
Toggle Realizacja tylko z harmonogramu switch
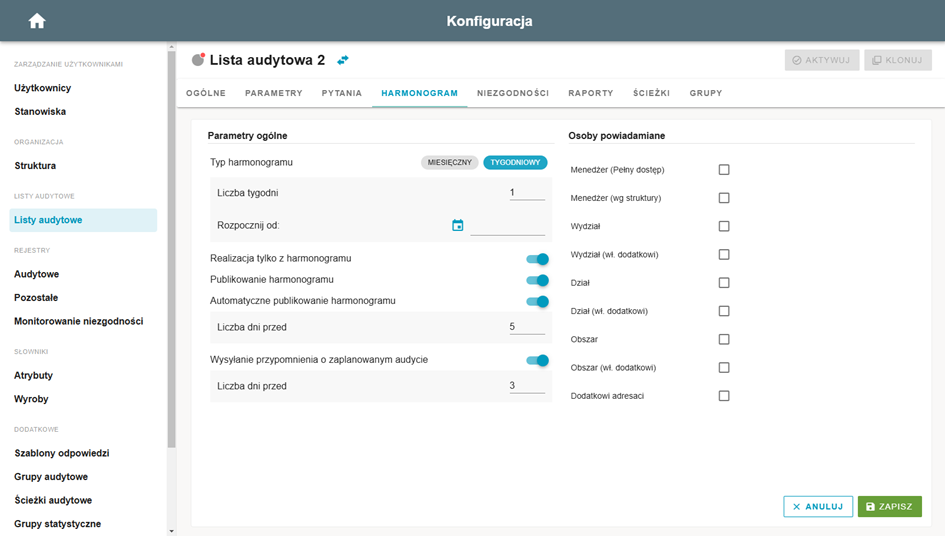tap(537, 259)
